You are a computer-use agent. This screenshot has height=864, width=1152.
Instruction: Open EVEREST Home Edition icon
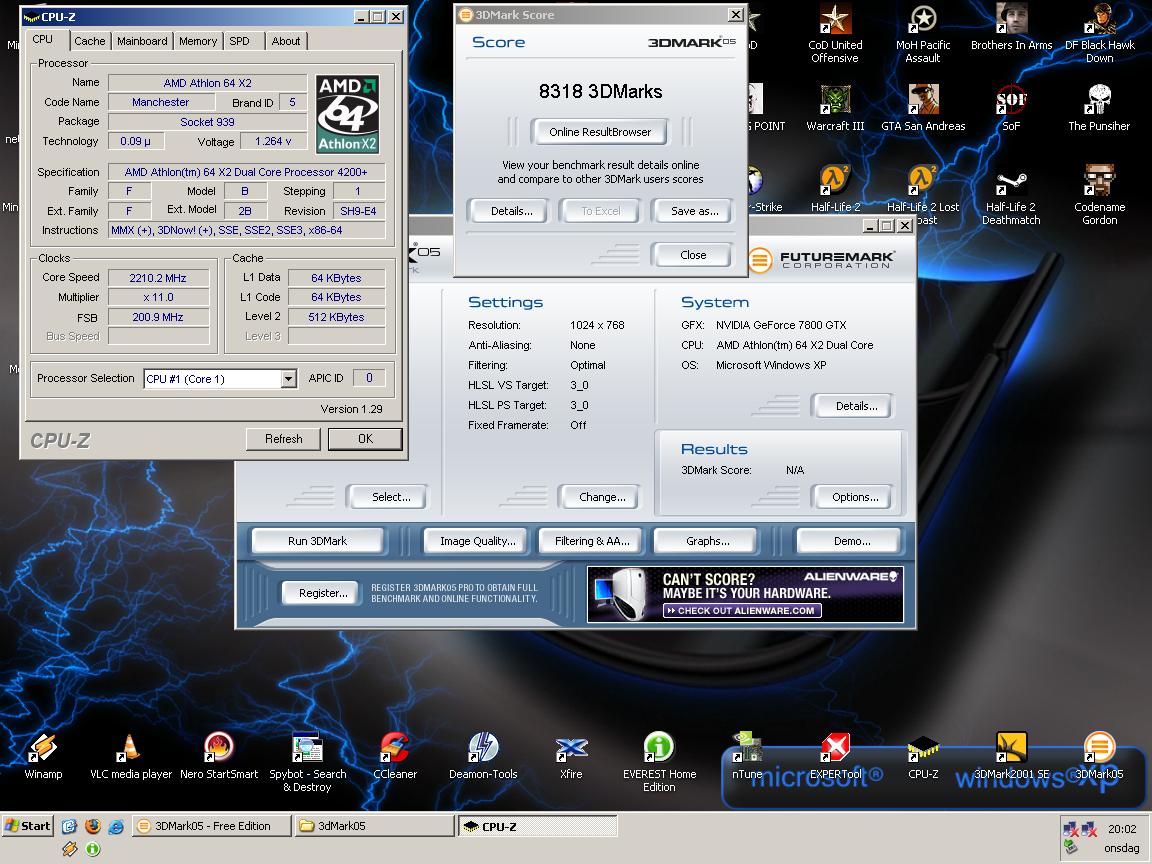pyautogui.click(x=659, y=762)
